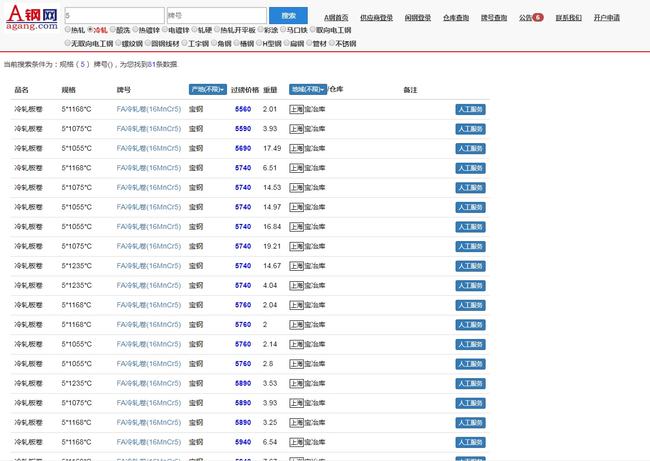The width and height of the screenshot is (650, 461).
Task: Click the weight value 2.8
Action: 268,364
